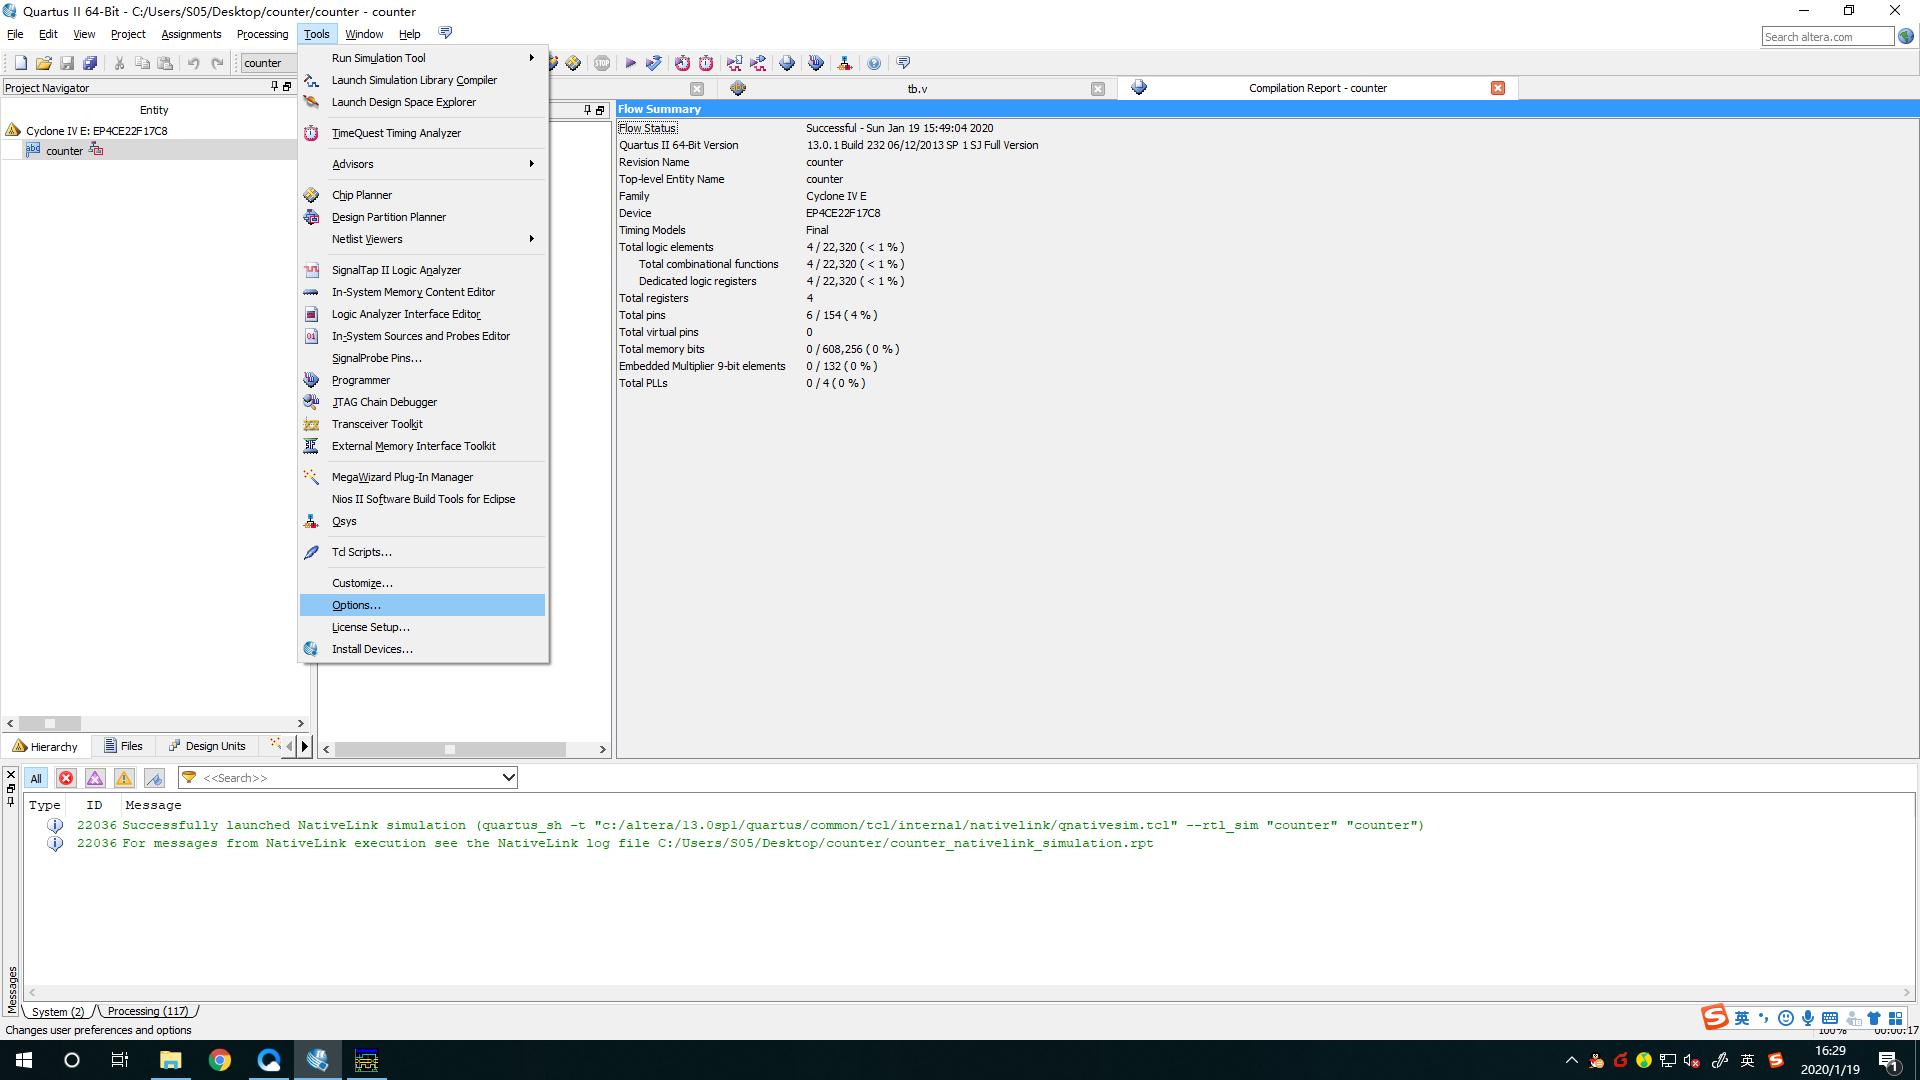Image resolution: width=1920 pixels, height=1080 pixels.
Task: Switch to the Design Units tab
Action: (207, 746)
